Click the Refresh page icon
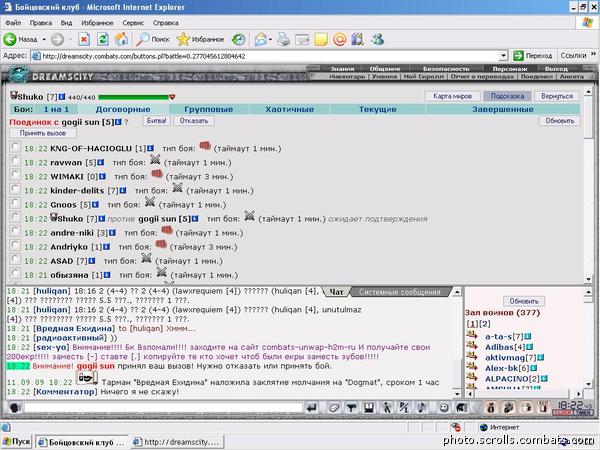Image resolution: width=600 pixels, height=450 pixels. [x=103, y=39]
